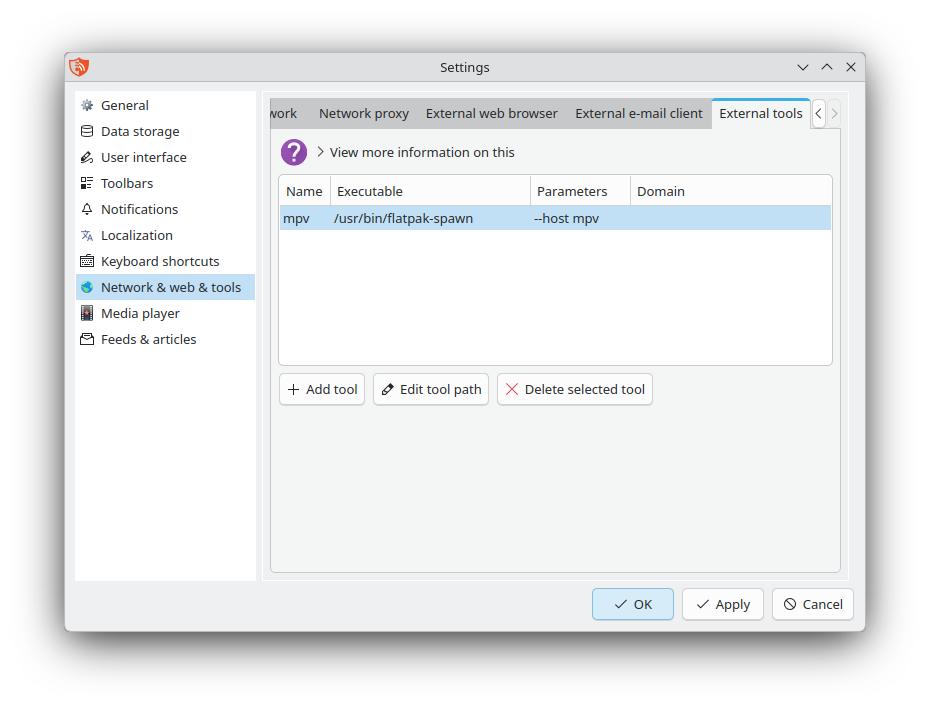
Task: Click the Feeds & articles mail icon
Action: (x=87, y=339)
